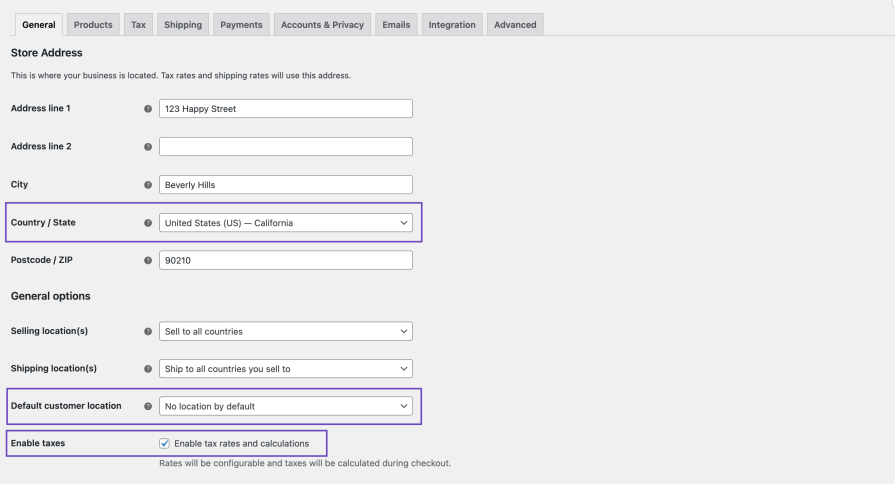
Task: Click help icon beside Address line 2
Action: click(148, 147)
